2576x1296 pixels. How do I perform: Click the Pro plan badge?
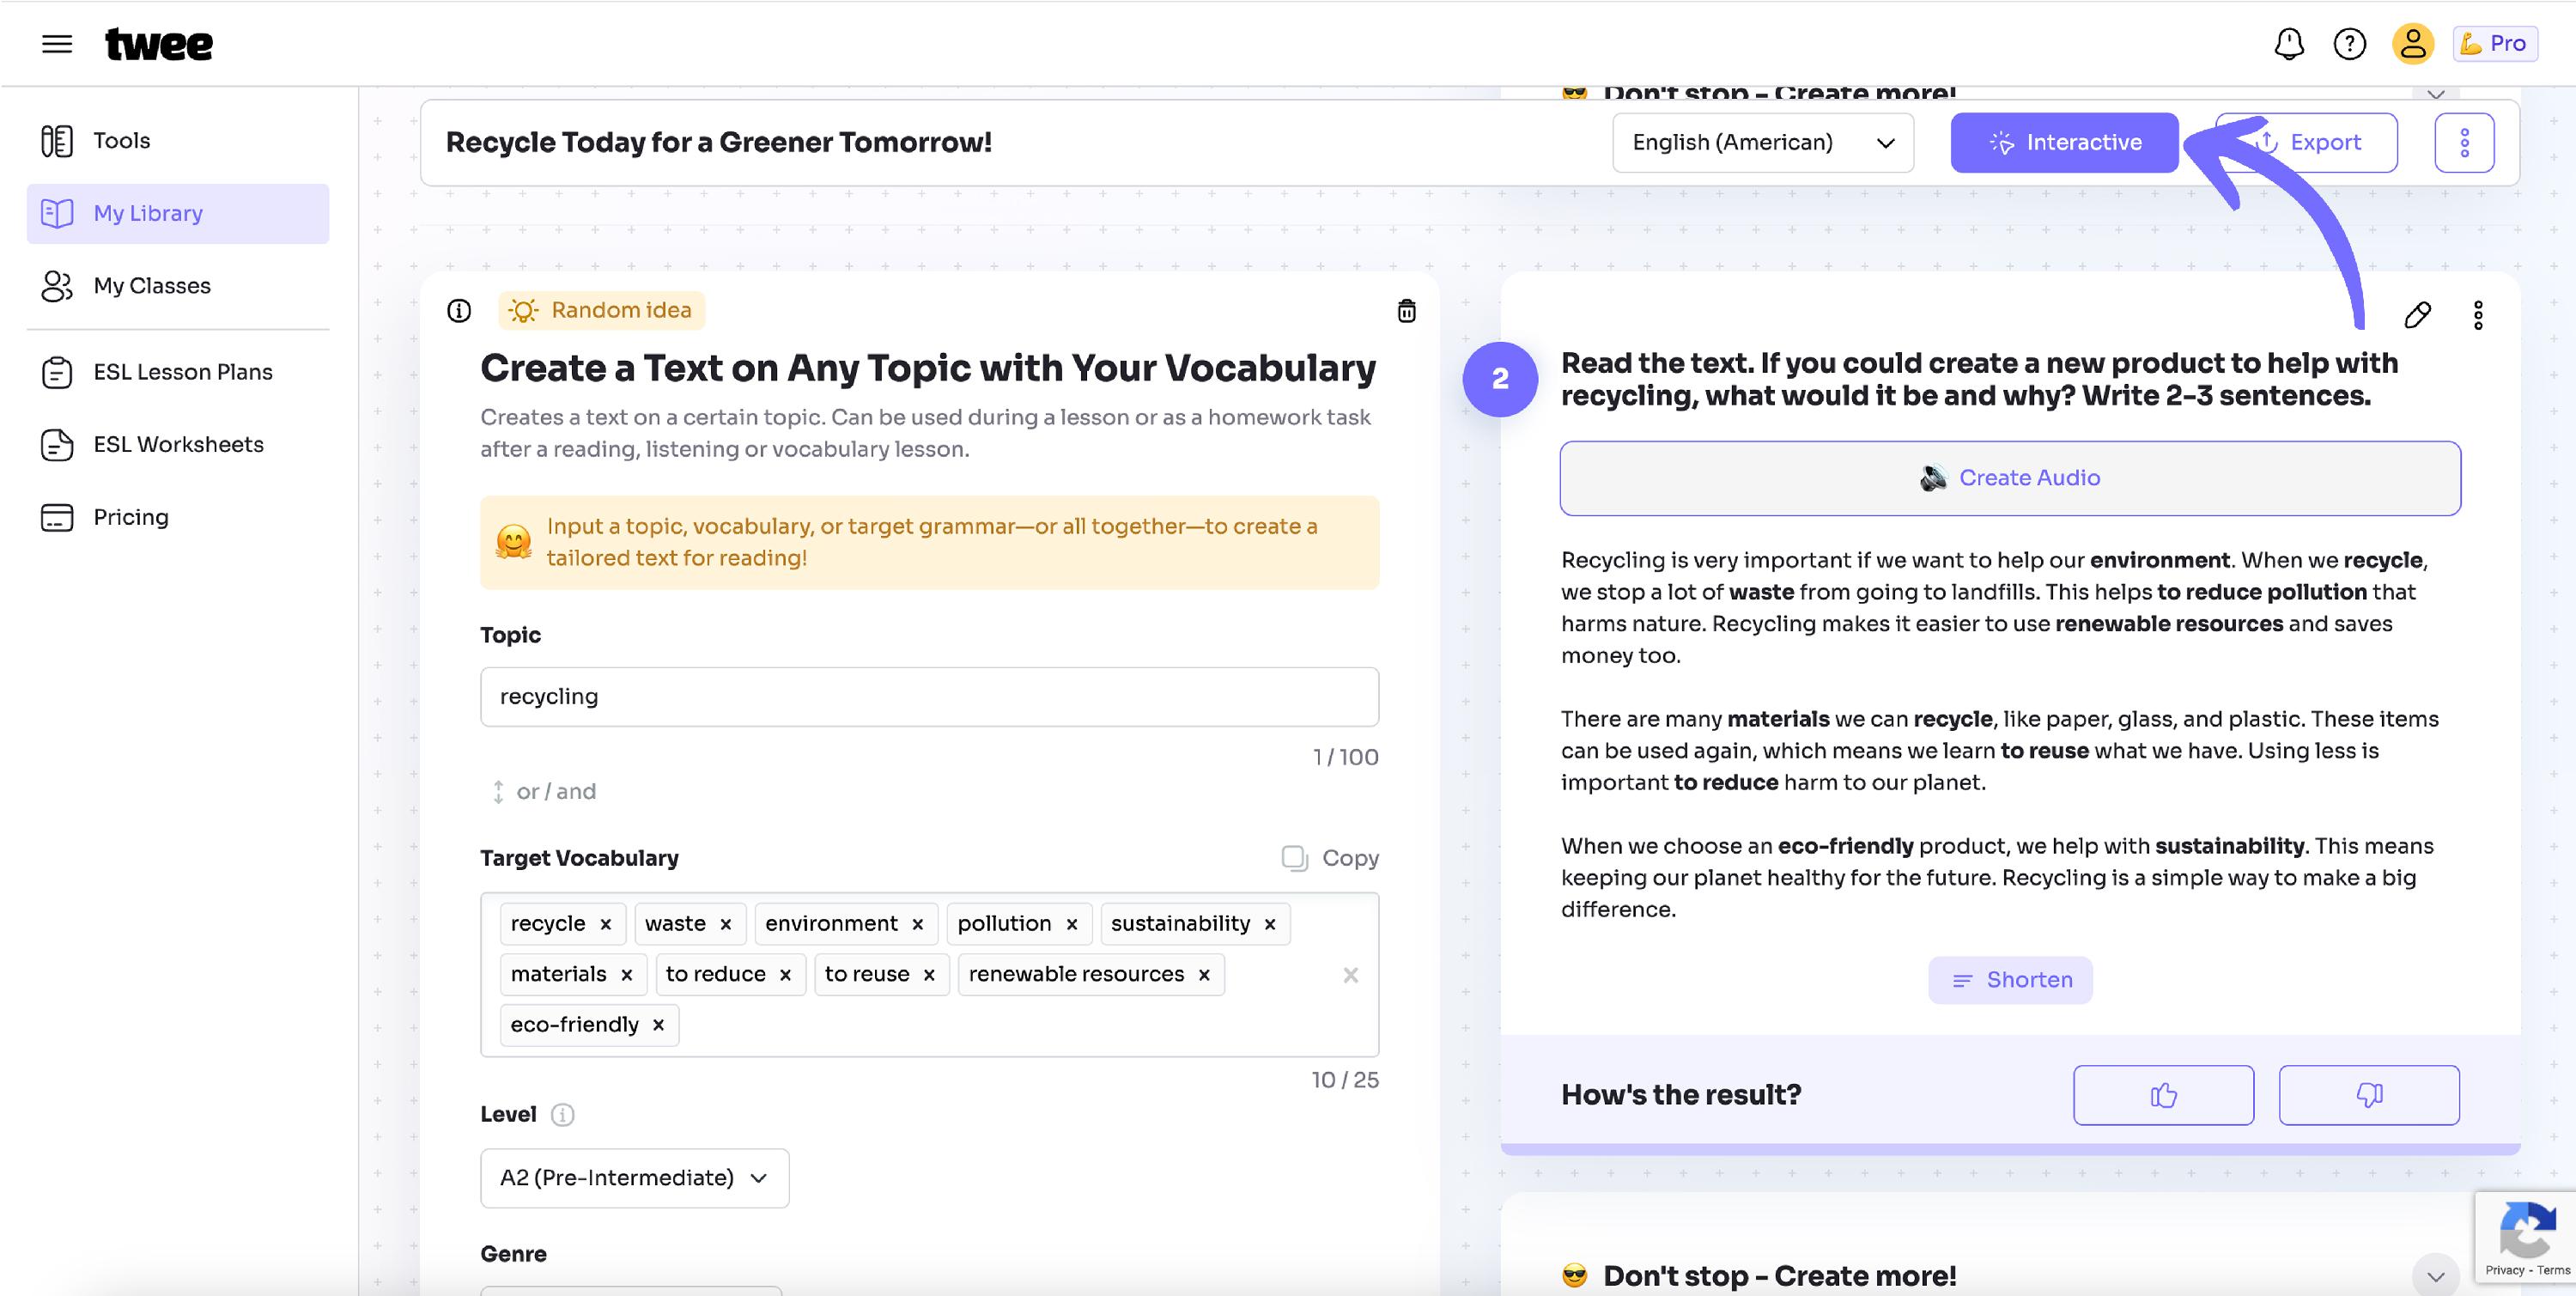(x=2495, y=44)
